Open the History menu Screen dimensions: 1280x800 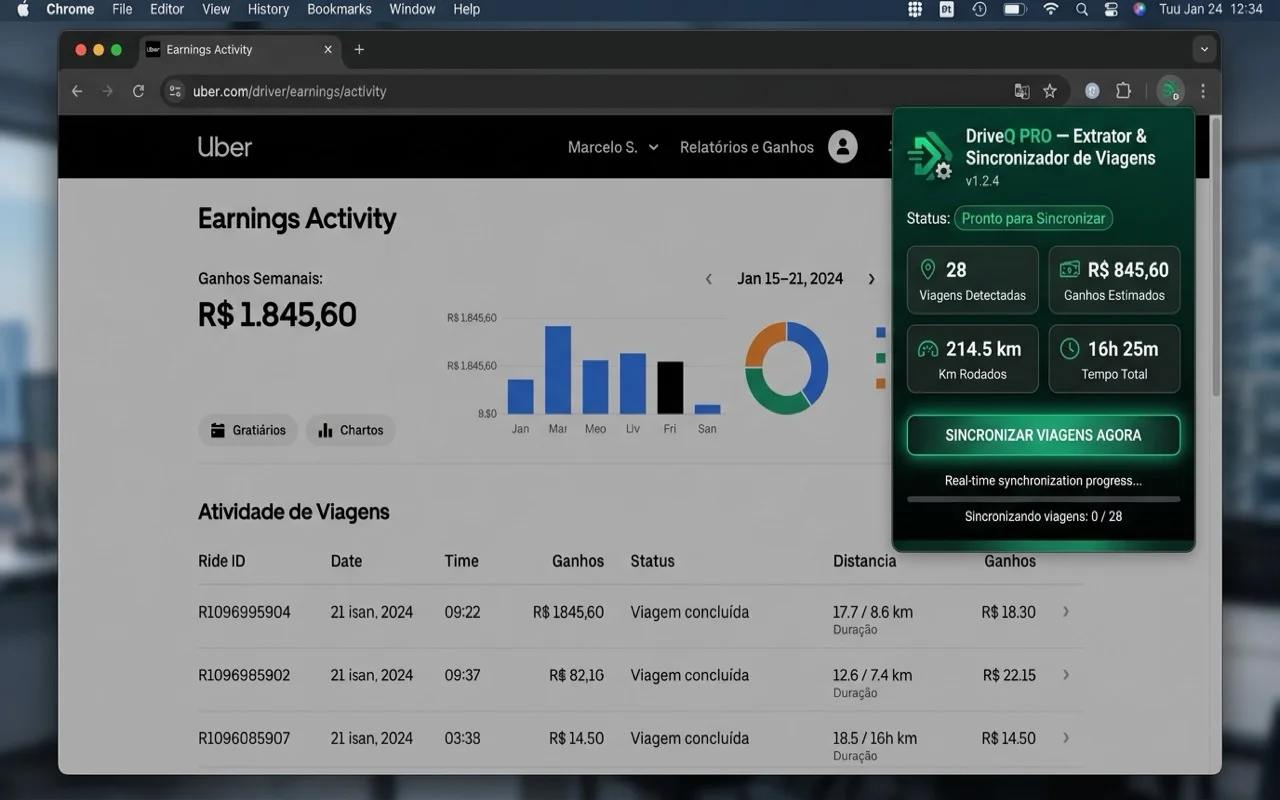(268, 9)
